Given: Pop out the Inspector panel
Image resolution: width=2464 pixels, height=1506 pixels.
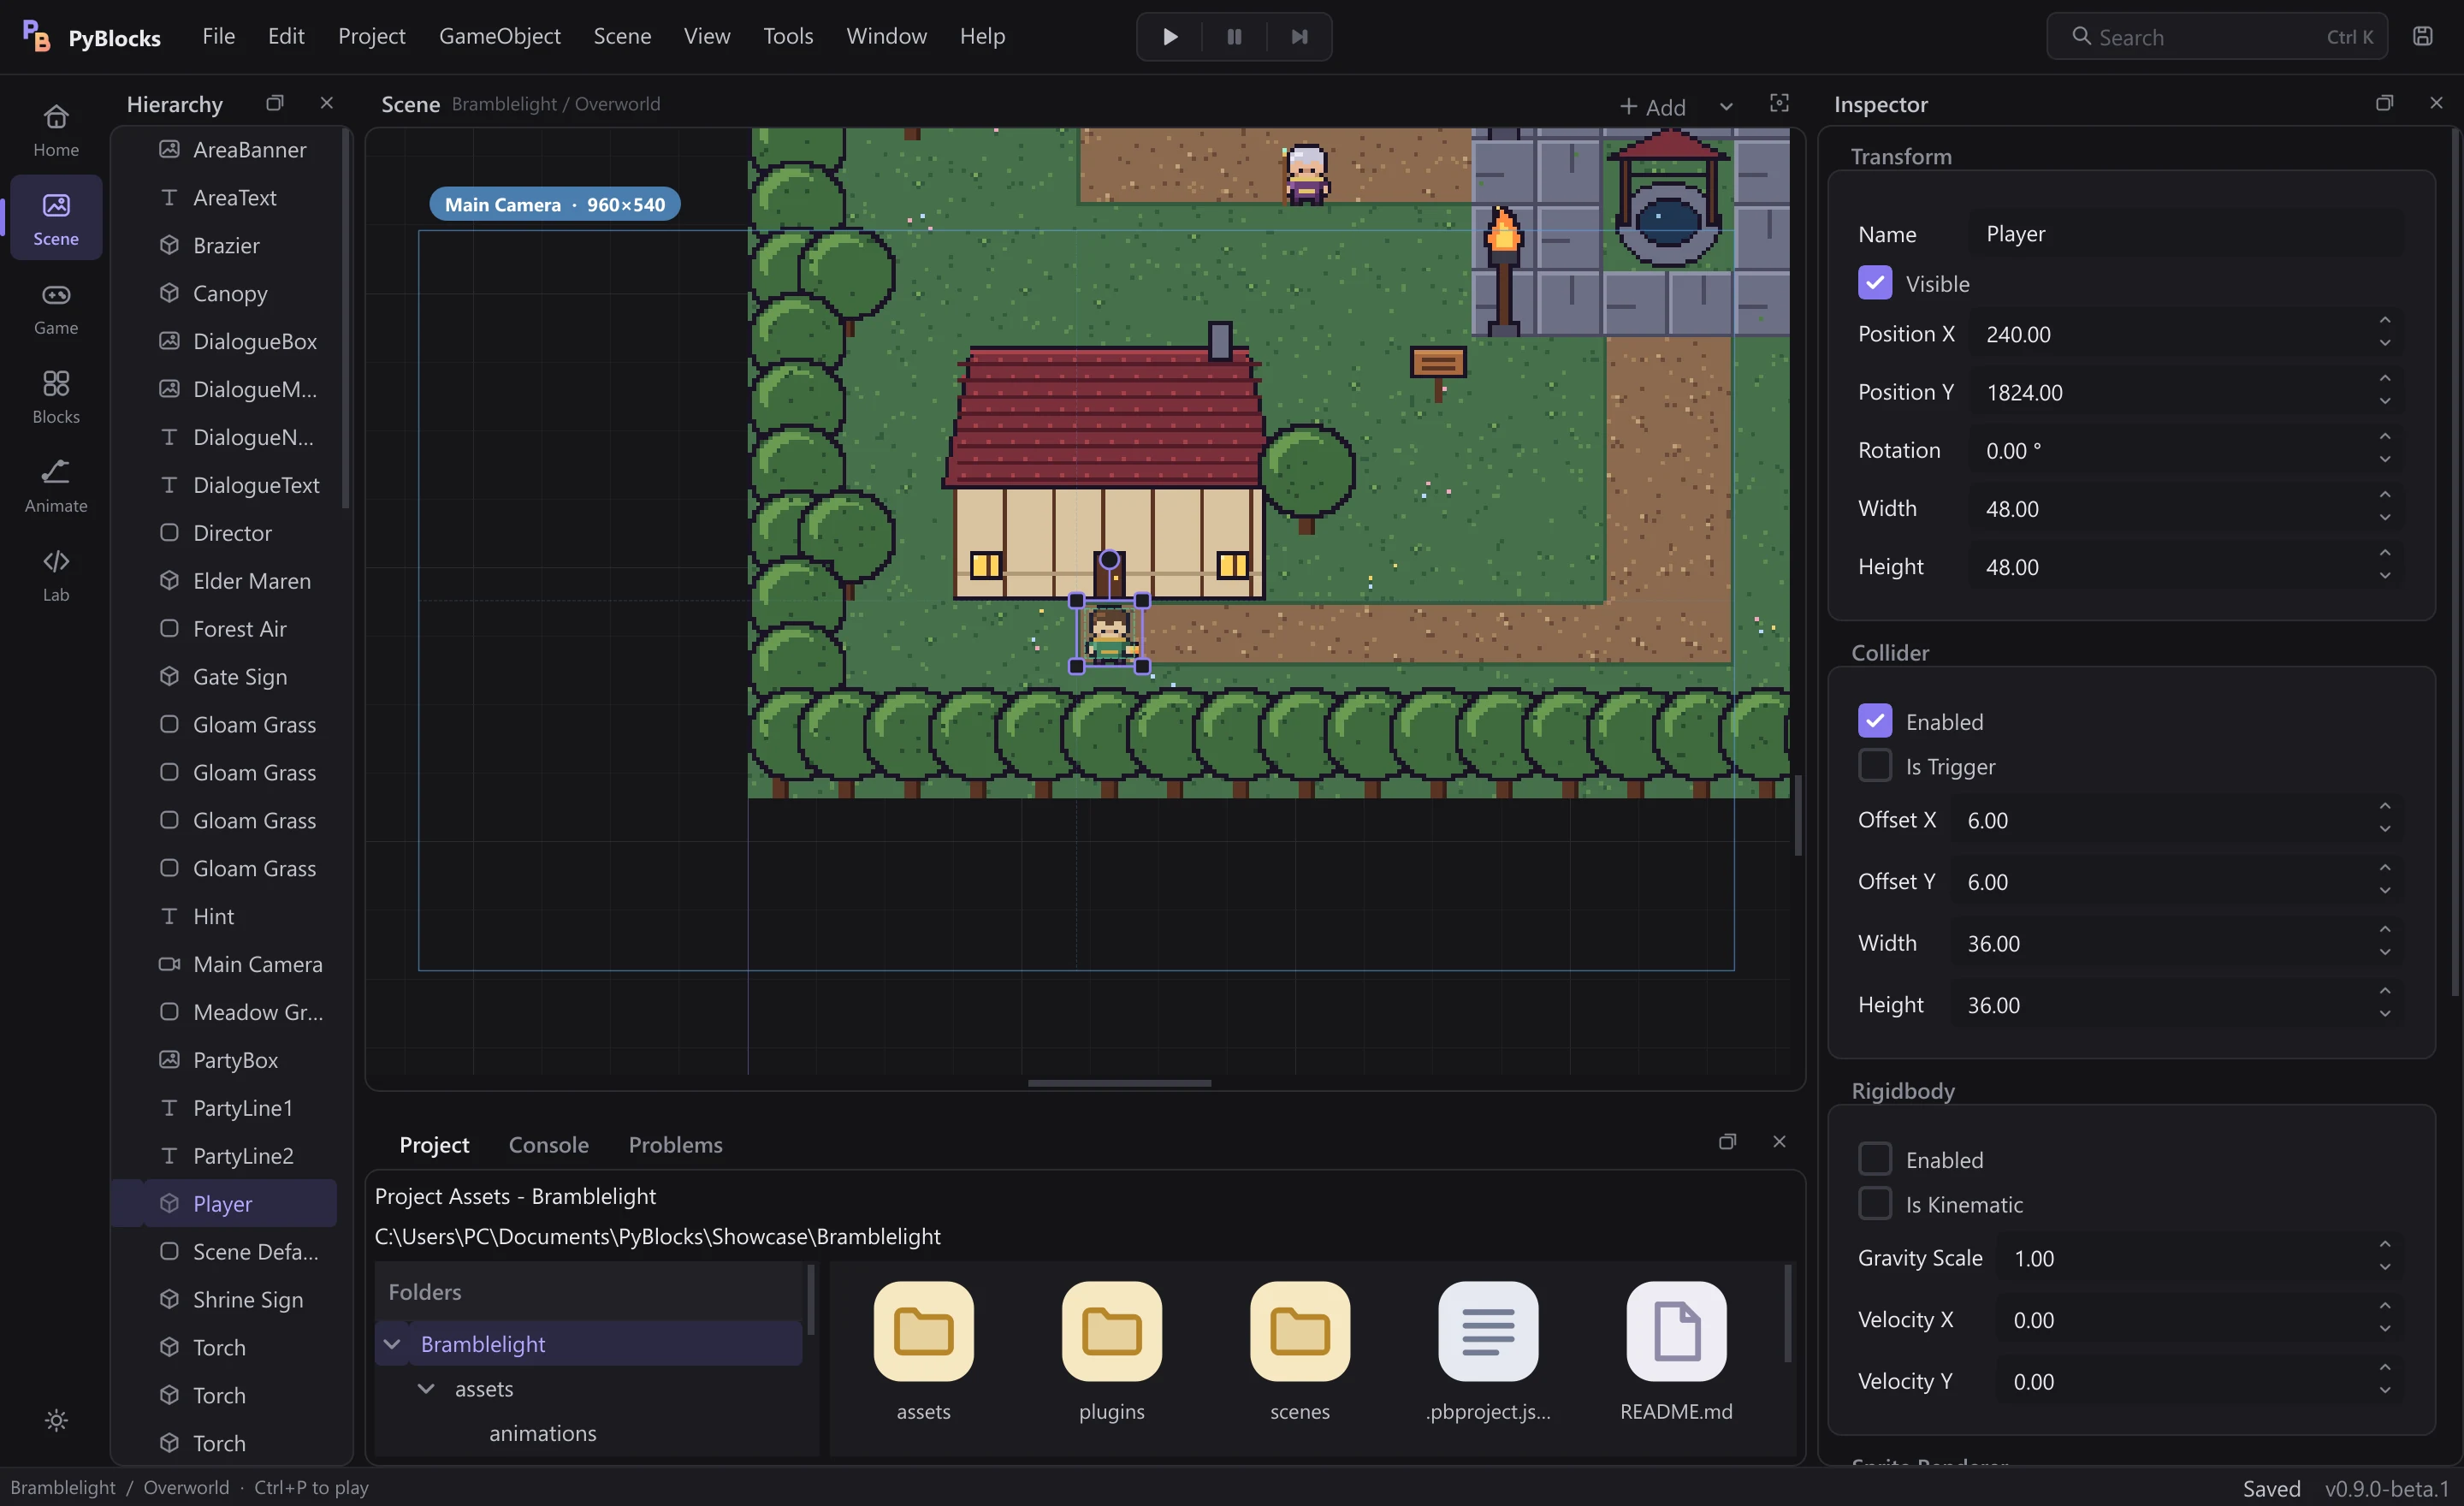Looking at the screenshot, I should [2385, 103].
